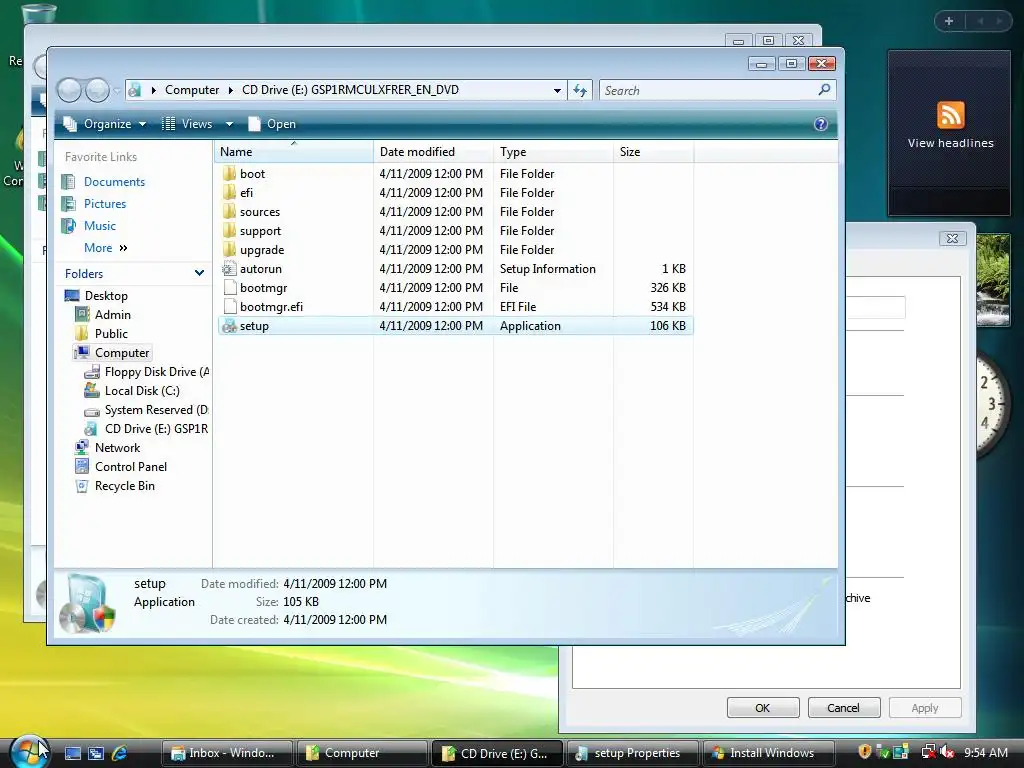Click in the Search box
Screen dimensions: 1024x768
coord(709,90)
